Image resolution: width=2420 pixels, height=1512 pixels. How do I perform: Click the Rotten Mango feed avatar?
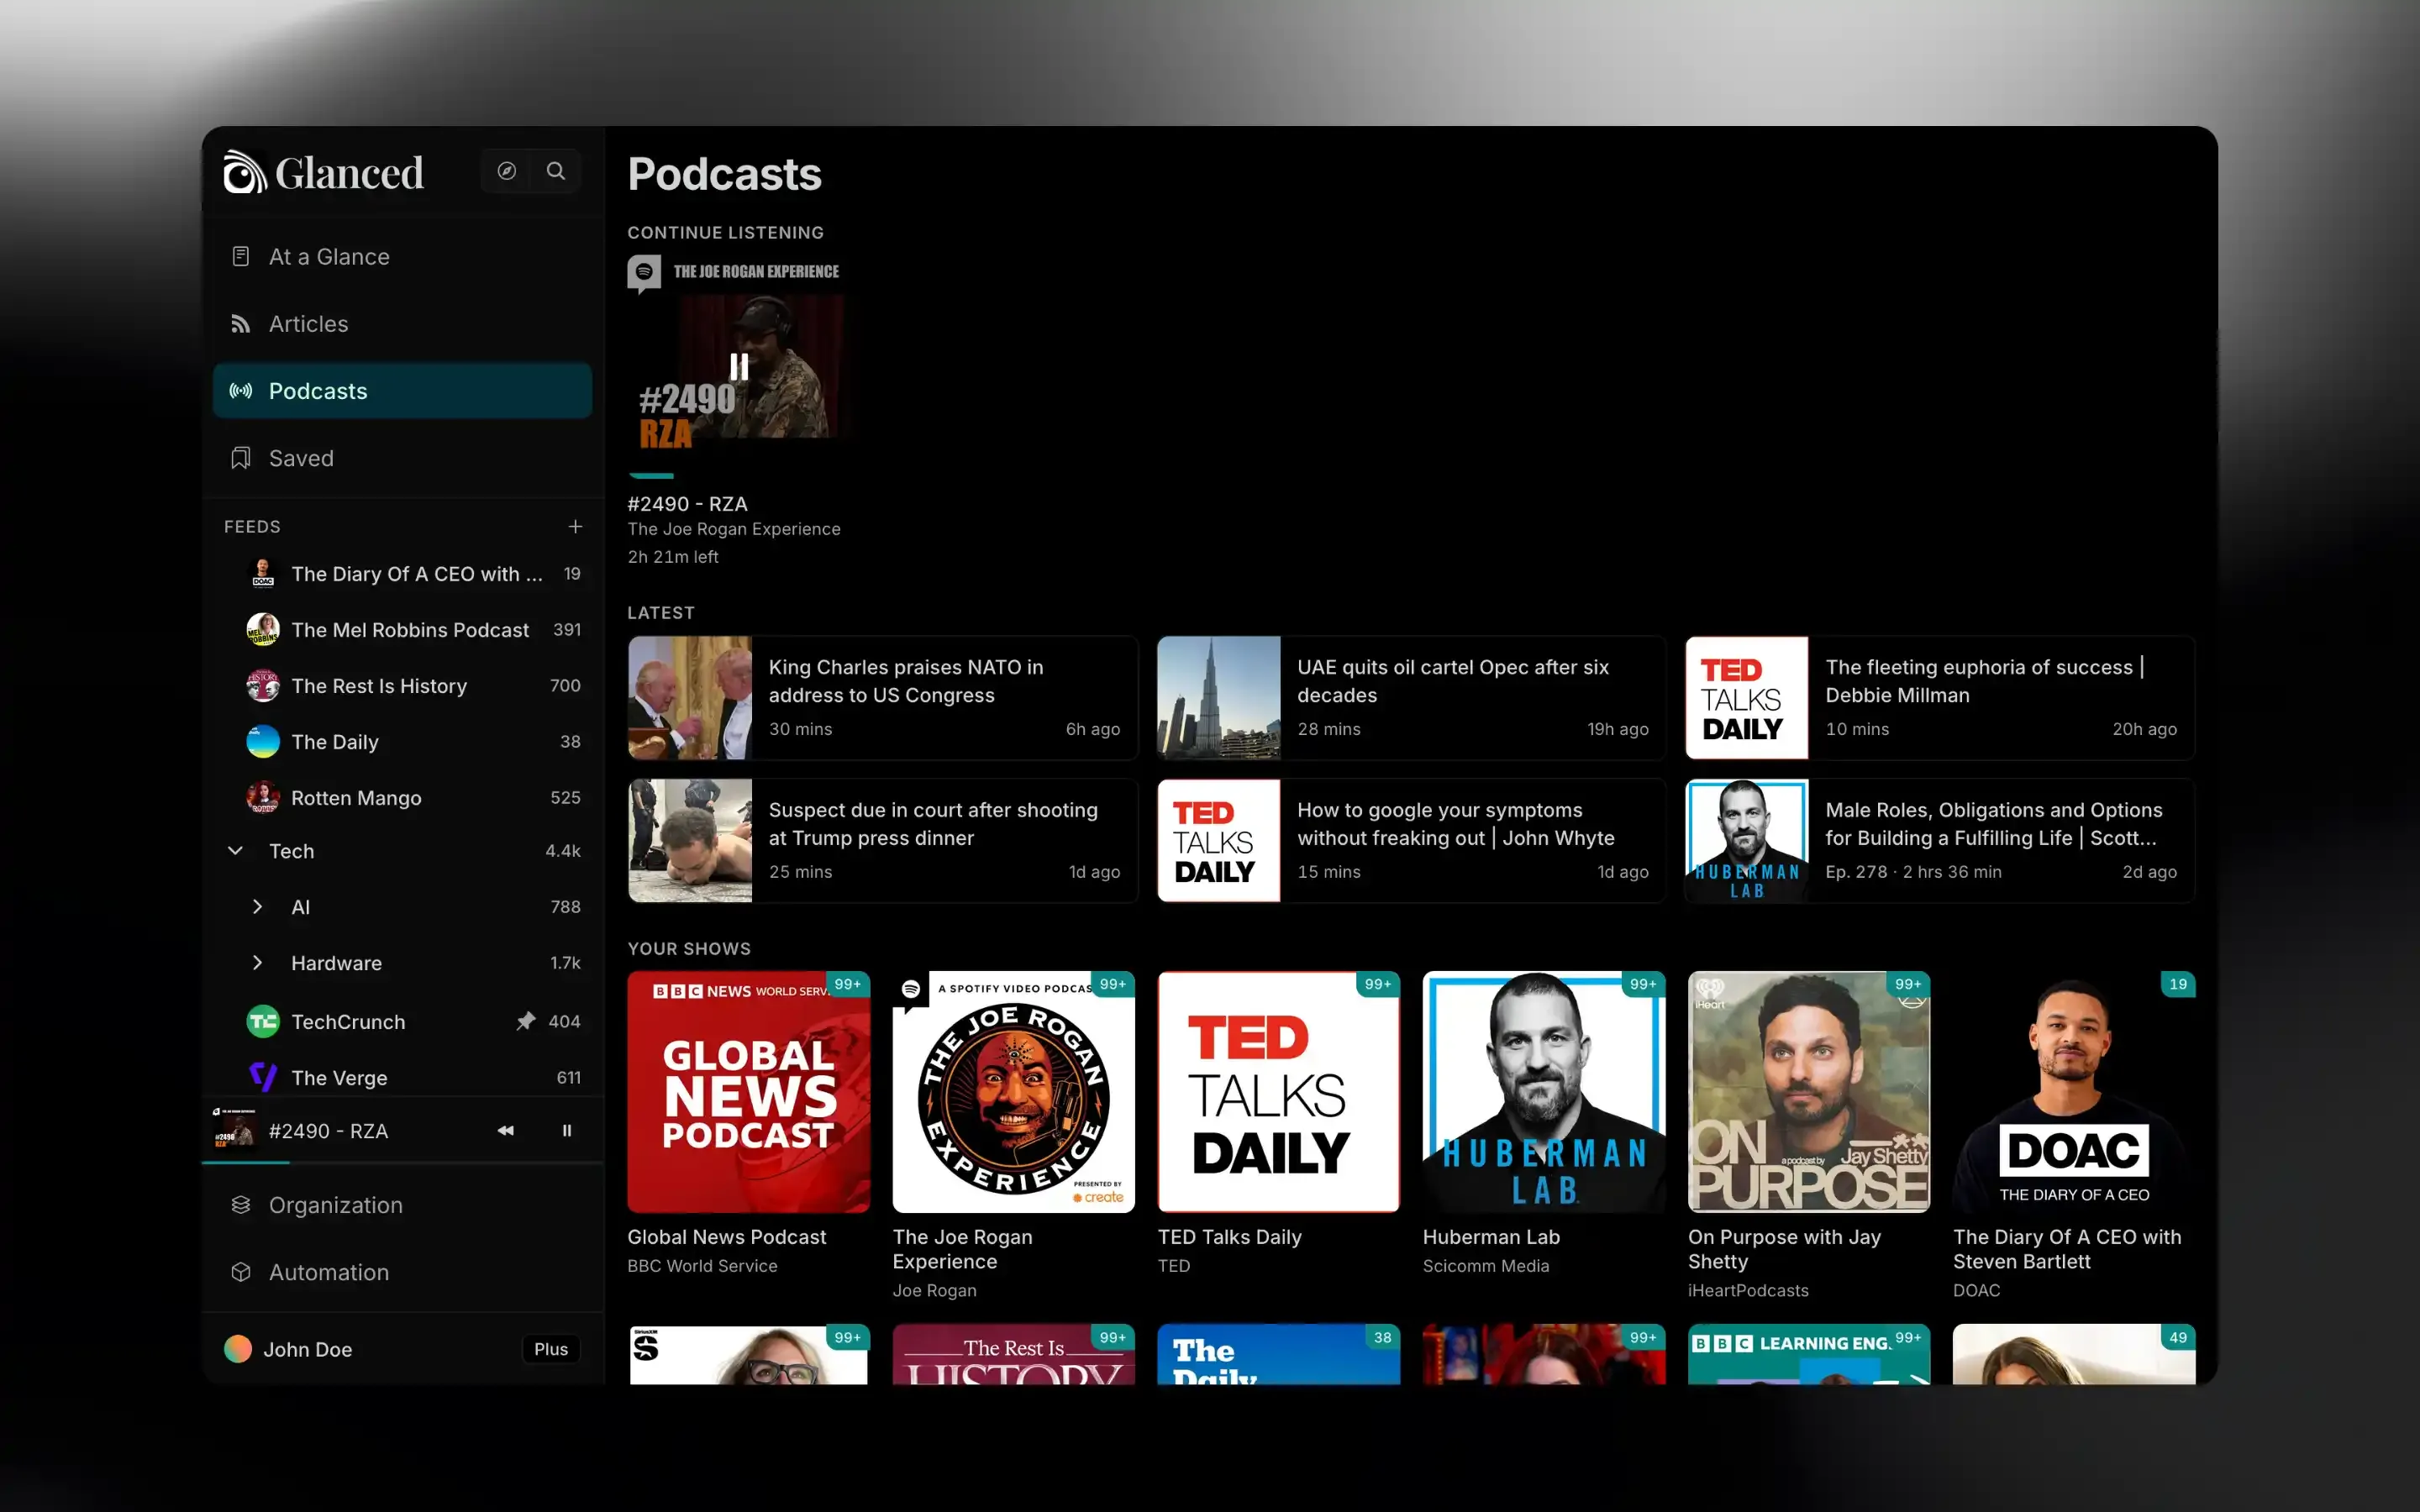tap(263, 797)
